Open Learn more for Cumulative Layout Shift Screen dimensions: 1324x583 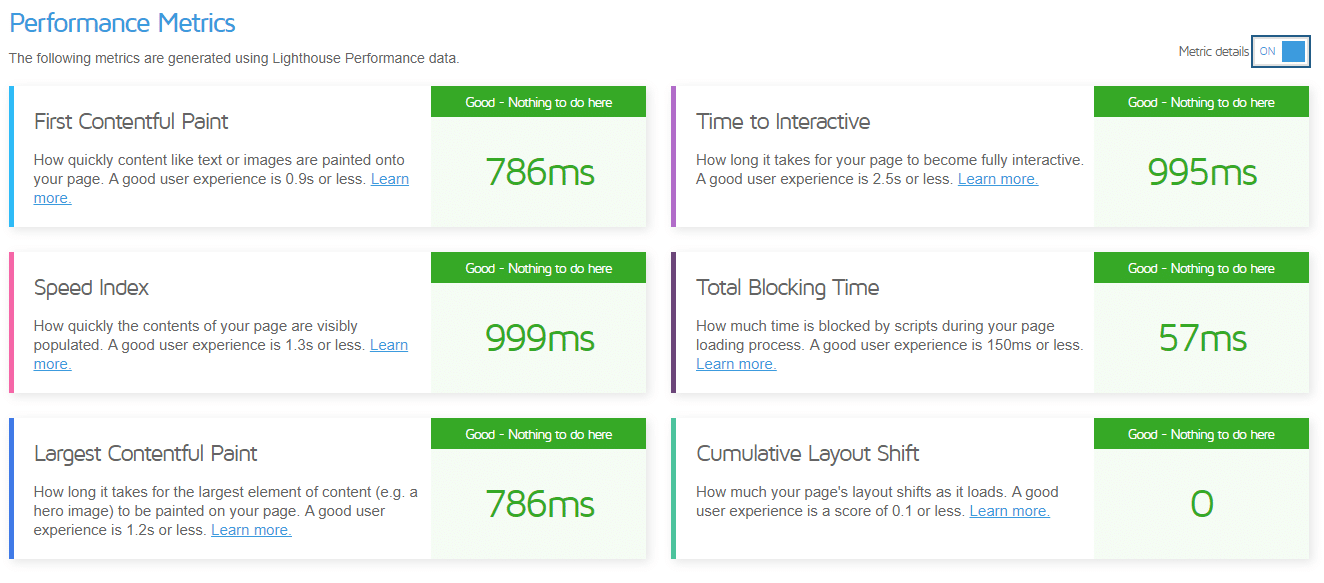click(1009, 510)
